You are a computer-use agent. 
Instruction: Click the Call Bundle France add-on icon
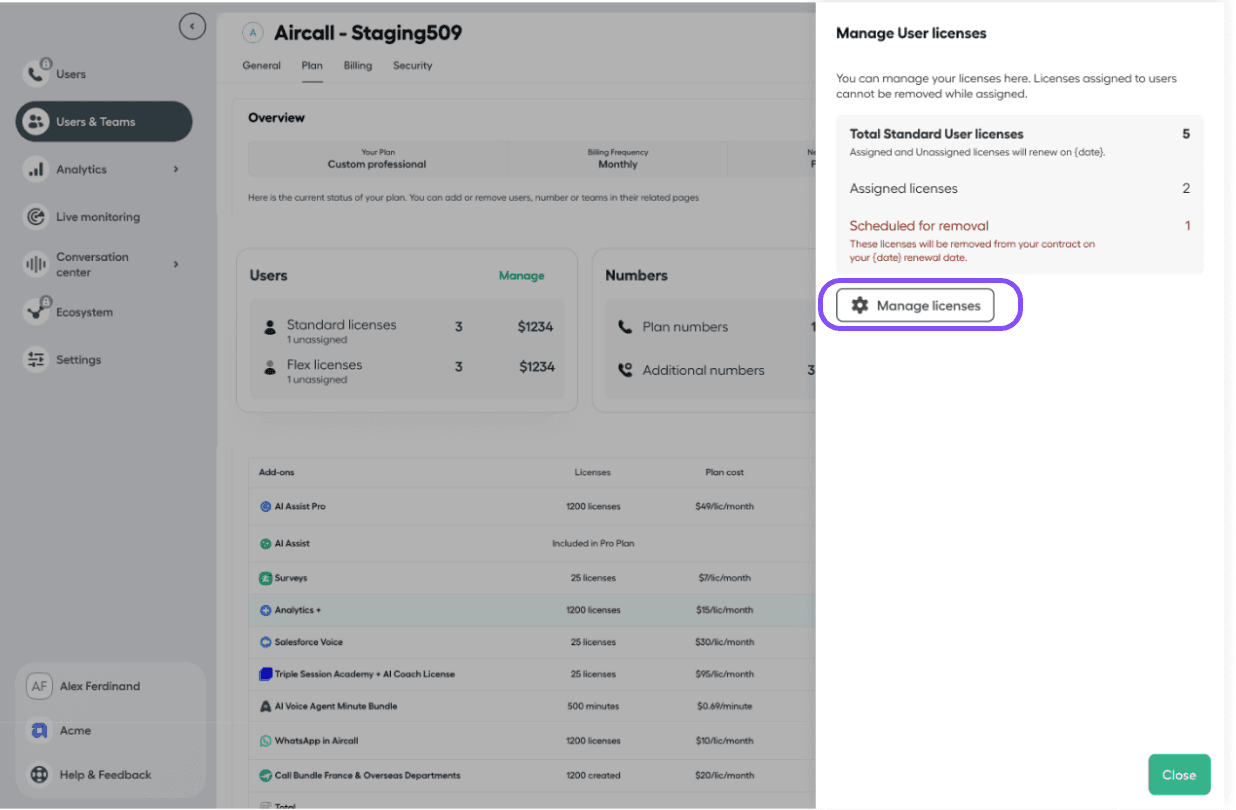[x=266, y=776]
